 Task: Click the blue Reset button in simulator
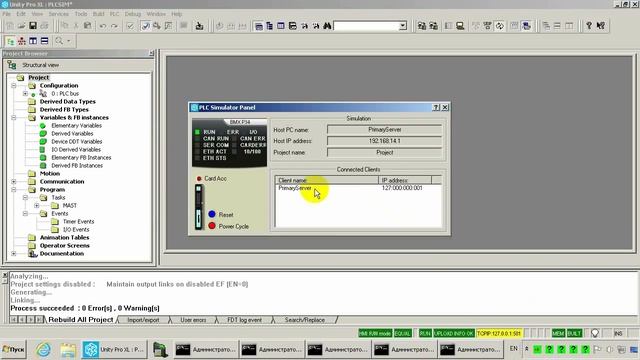(212, 214)
